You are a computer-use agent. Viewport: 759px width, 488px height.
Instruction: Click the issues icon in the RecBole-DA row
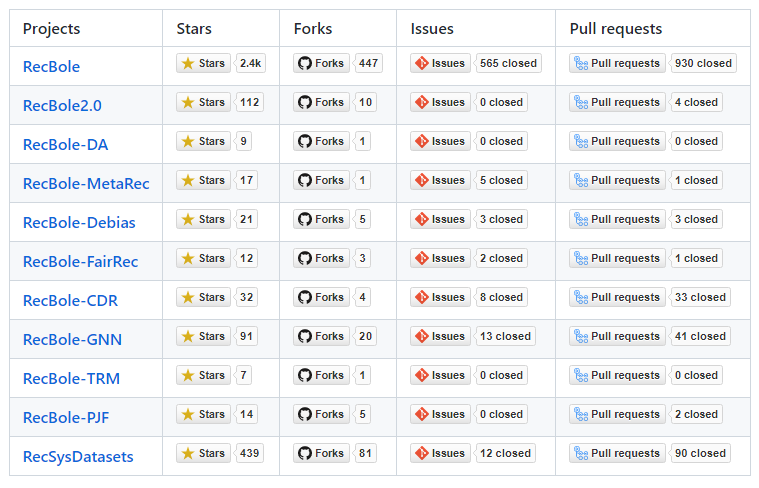point(421,141)
